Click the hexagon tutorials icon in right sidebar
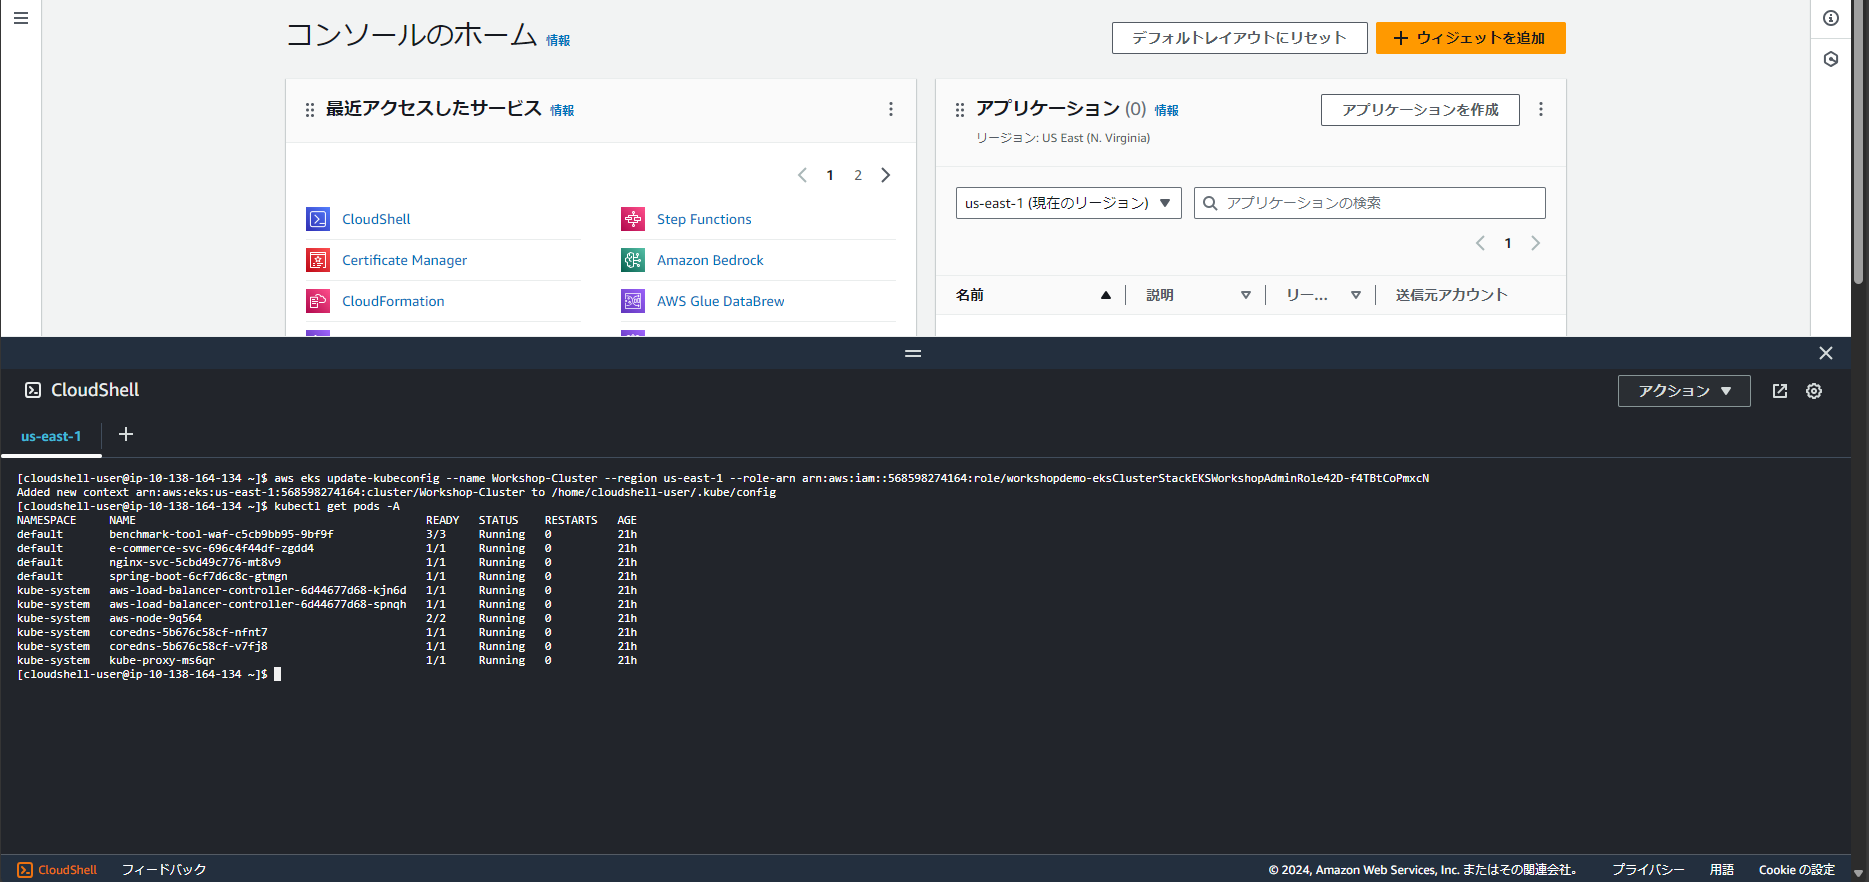 (1831, 59)
